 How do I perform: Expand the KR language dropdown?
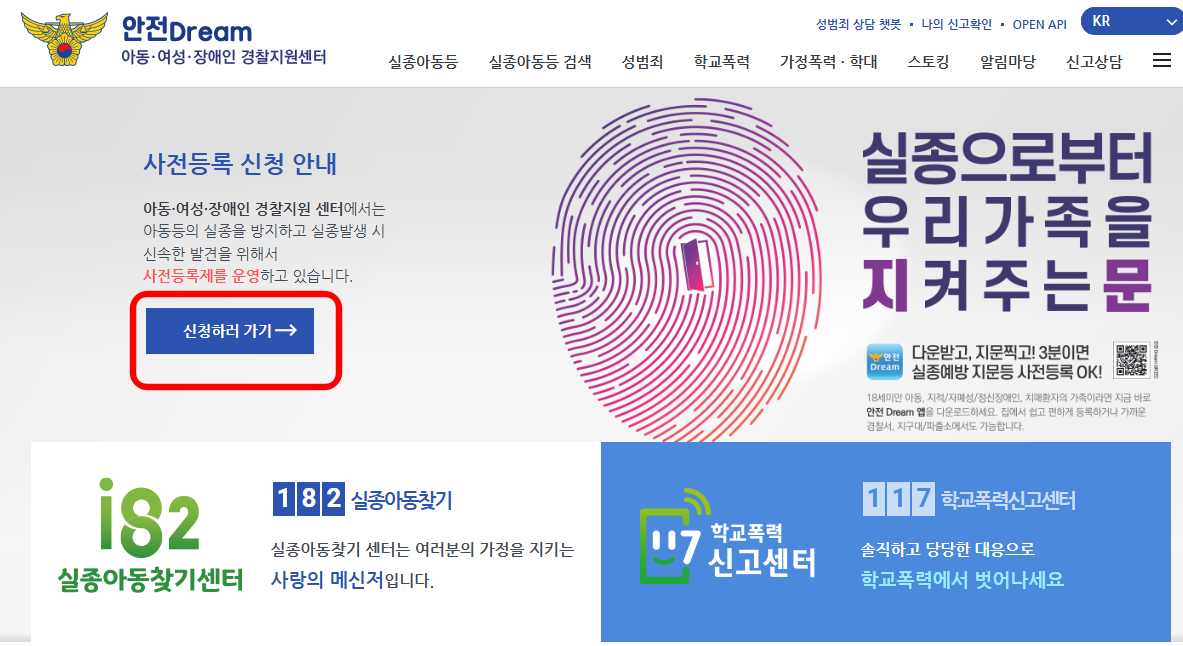1131,21
